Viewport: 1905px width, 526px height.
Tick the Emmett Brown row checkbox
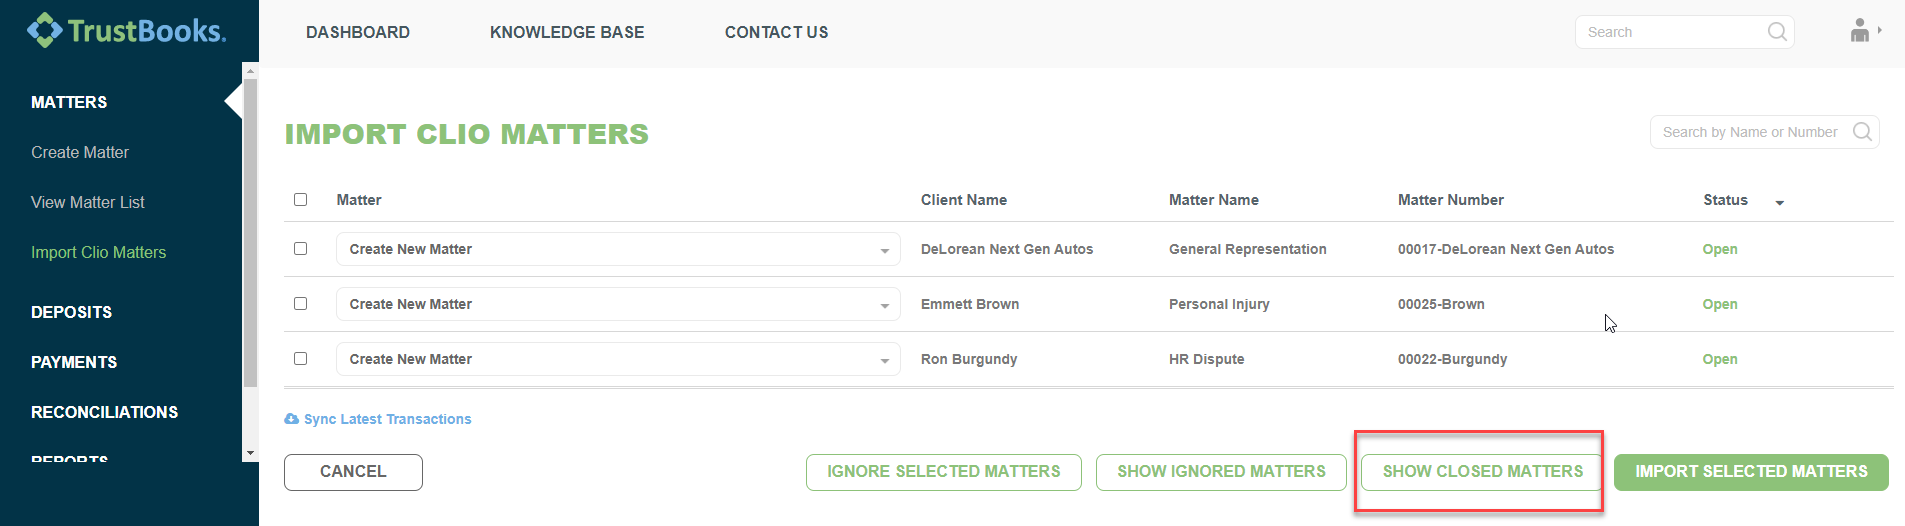[x=300, y=304]
